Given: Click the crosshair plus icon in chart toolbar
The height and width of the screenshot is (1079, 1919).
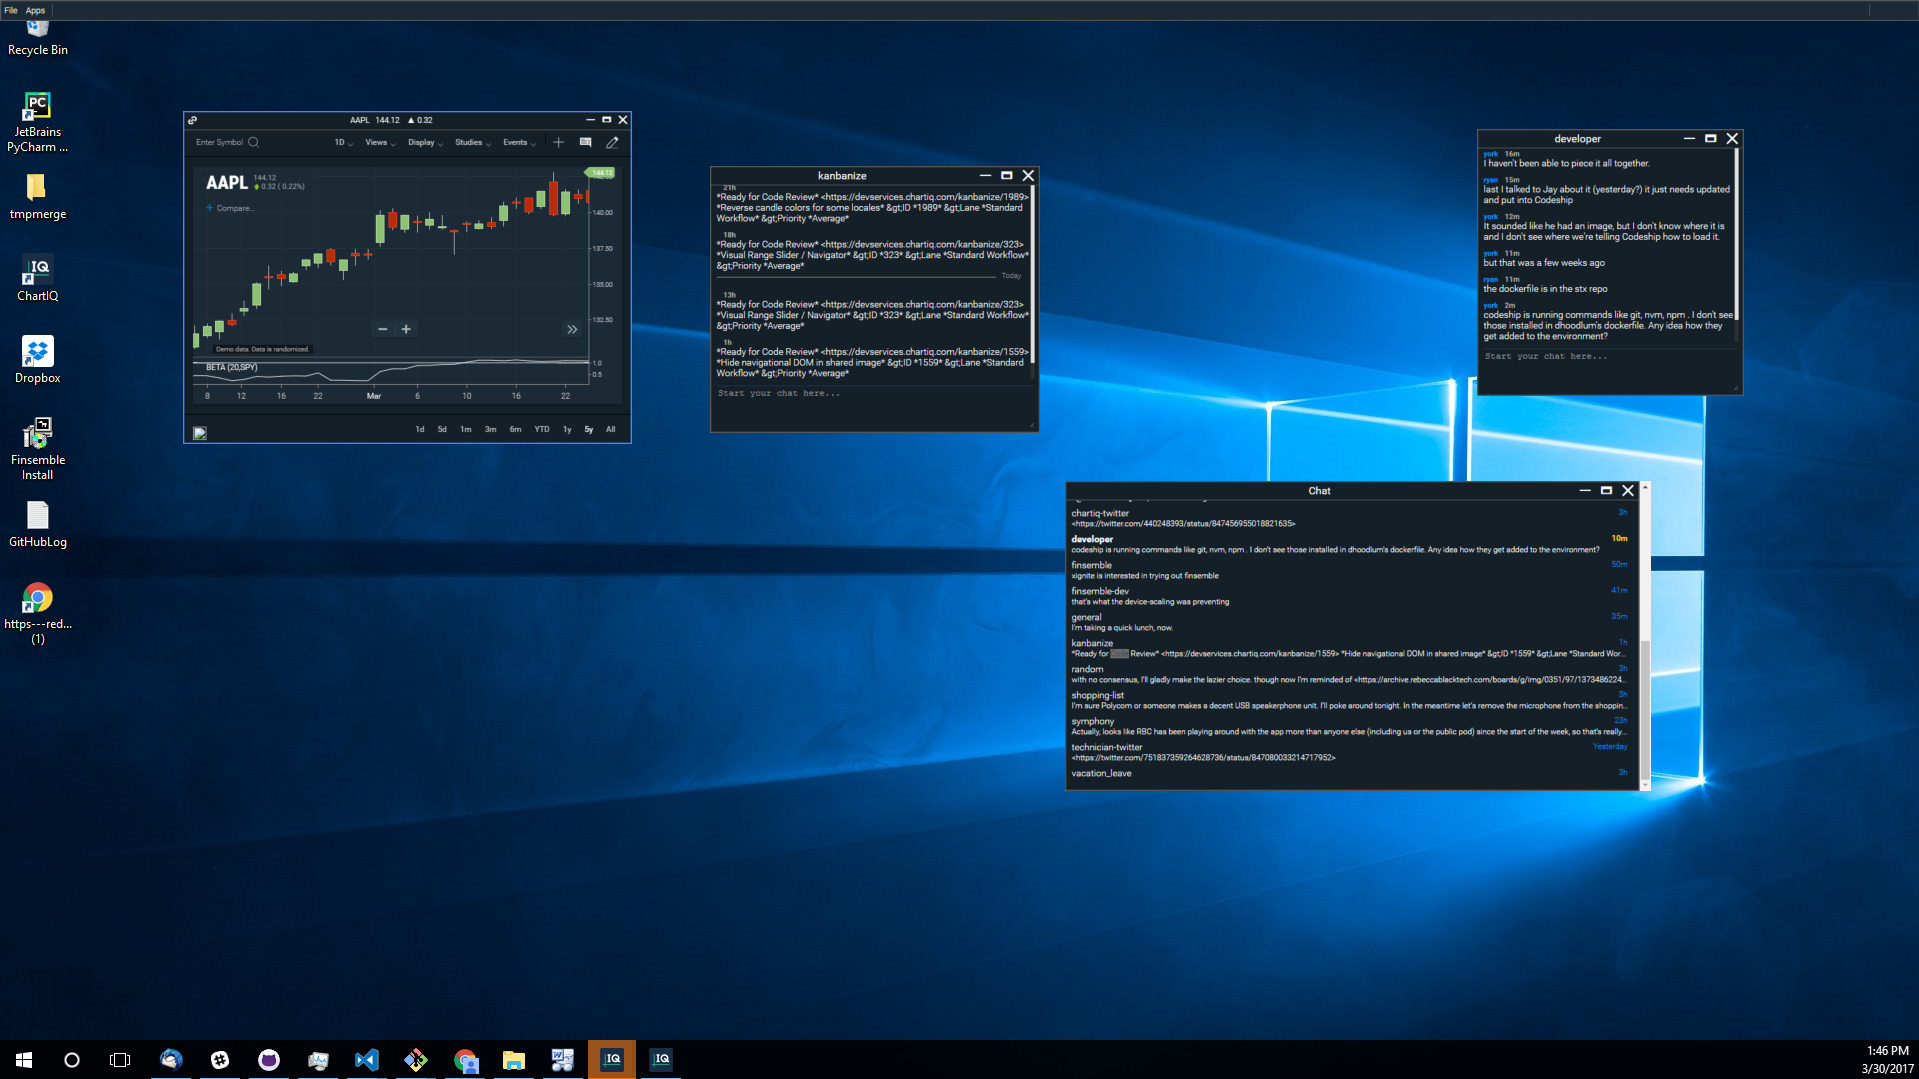Looking at the screenshot, I should click(x=559, y=142).
